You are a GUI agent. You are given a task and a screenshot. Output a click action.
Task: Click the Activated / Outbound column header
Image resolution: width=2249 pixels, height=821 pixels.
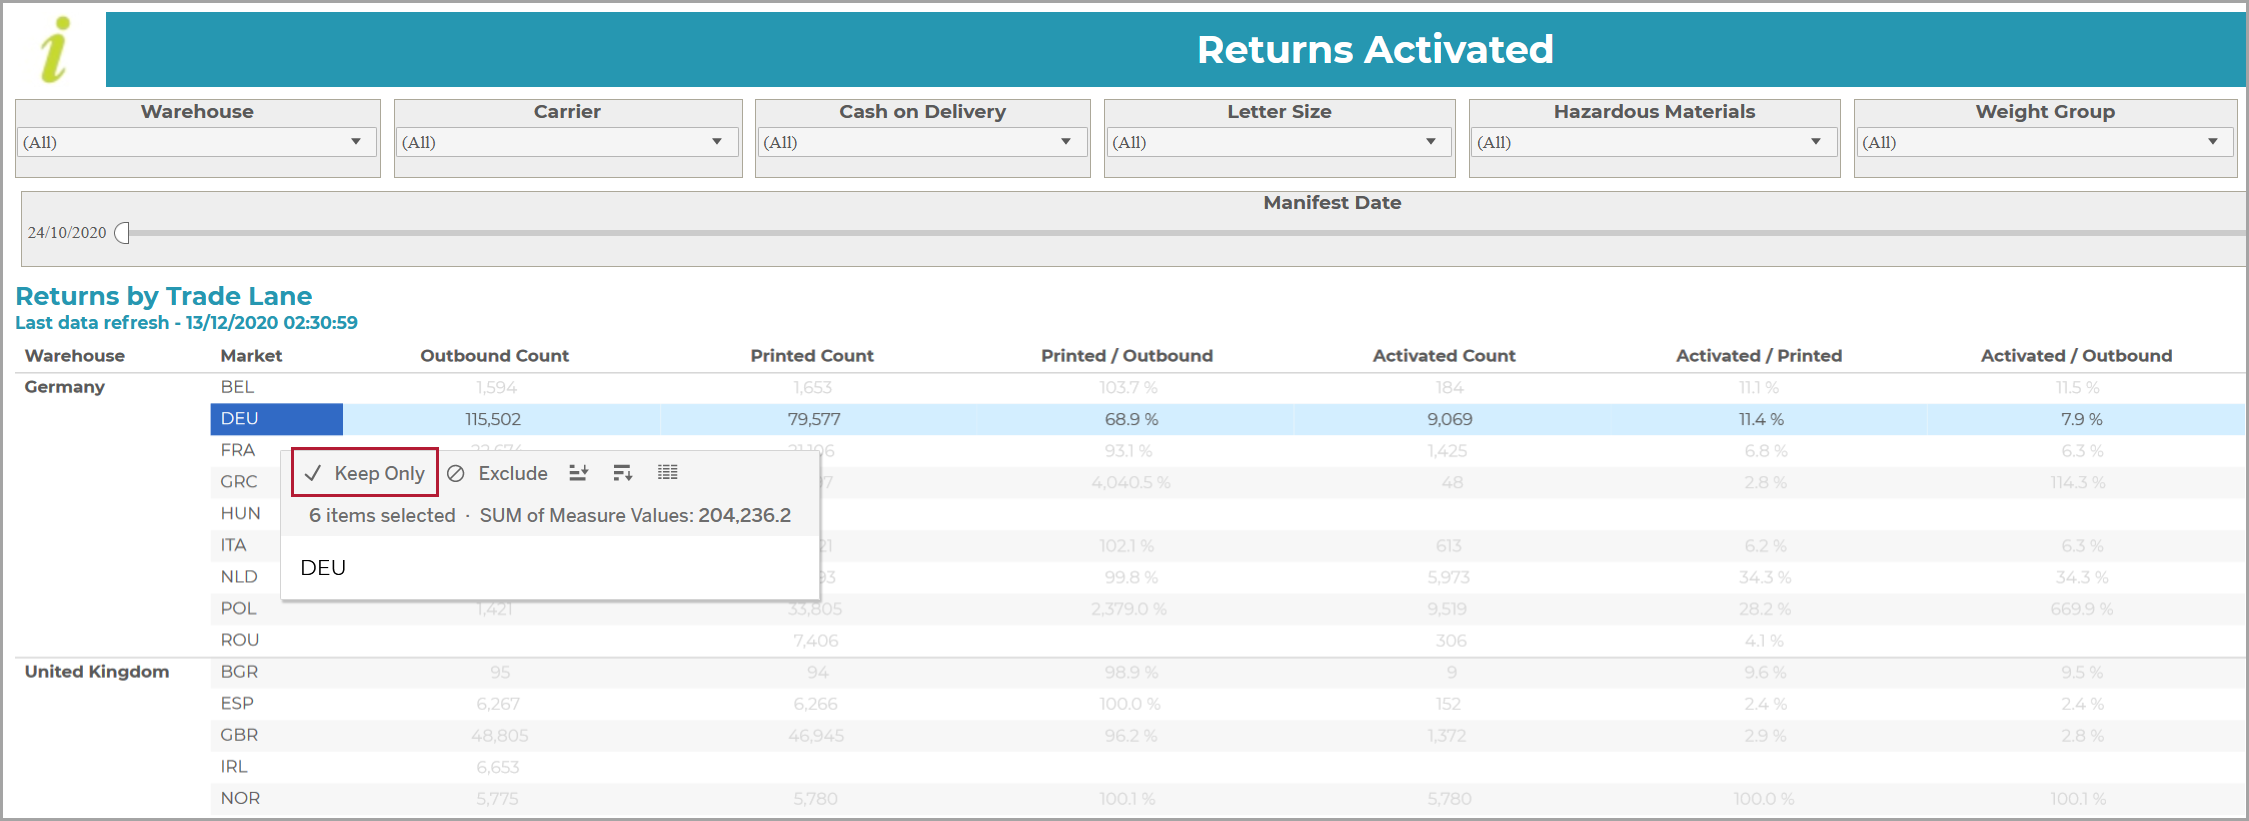(2076, 356)
